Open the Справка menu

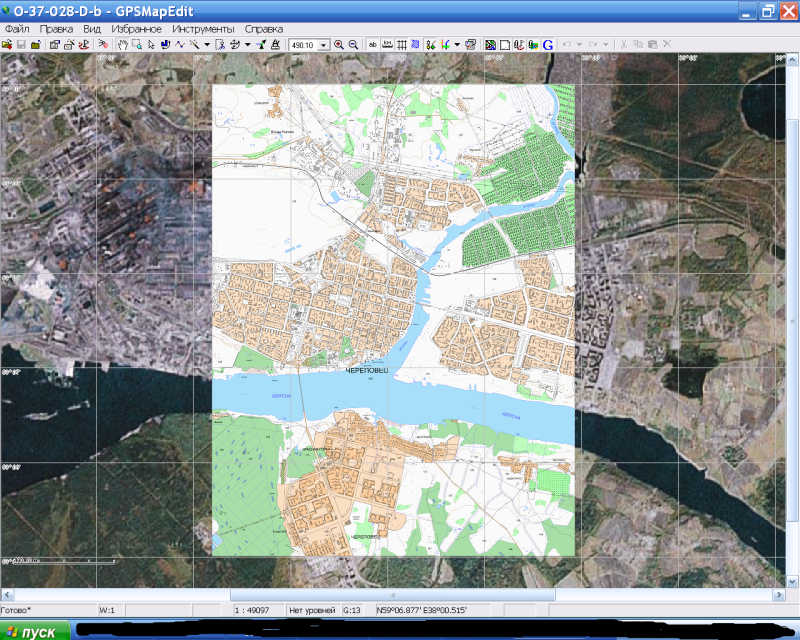(263, 30)
